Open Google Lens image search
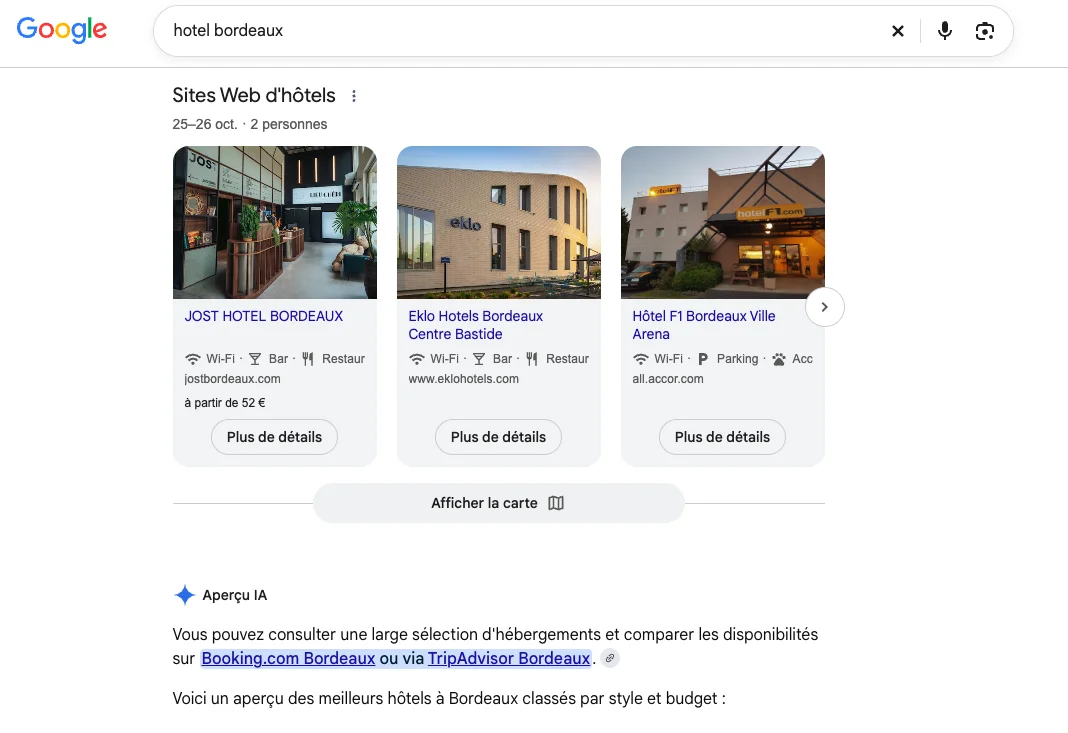The image size is (1068, 733). click(x=984, y=31)
